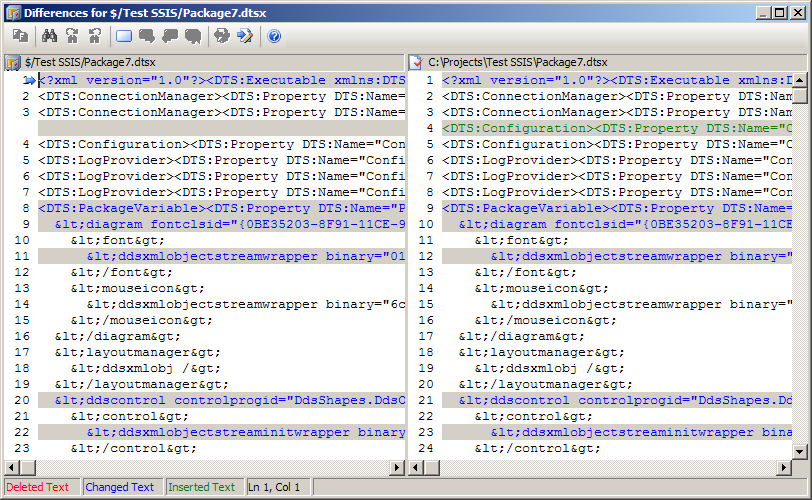This screenshot has height=500, width=812.
Task: Click left pane horizontal scrollbar thumb
Action: (x=27, y=468)
